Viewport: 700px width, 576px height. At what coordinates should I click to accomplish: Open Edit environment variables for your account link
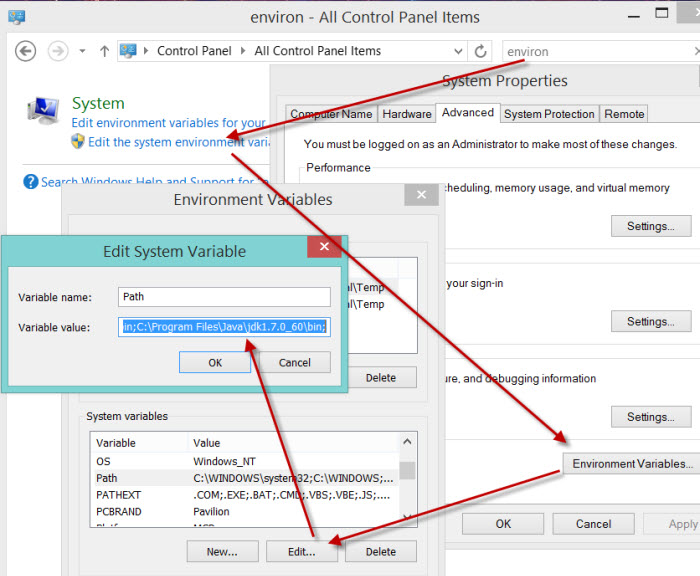168,123
